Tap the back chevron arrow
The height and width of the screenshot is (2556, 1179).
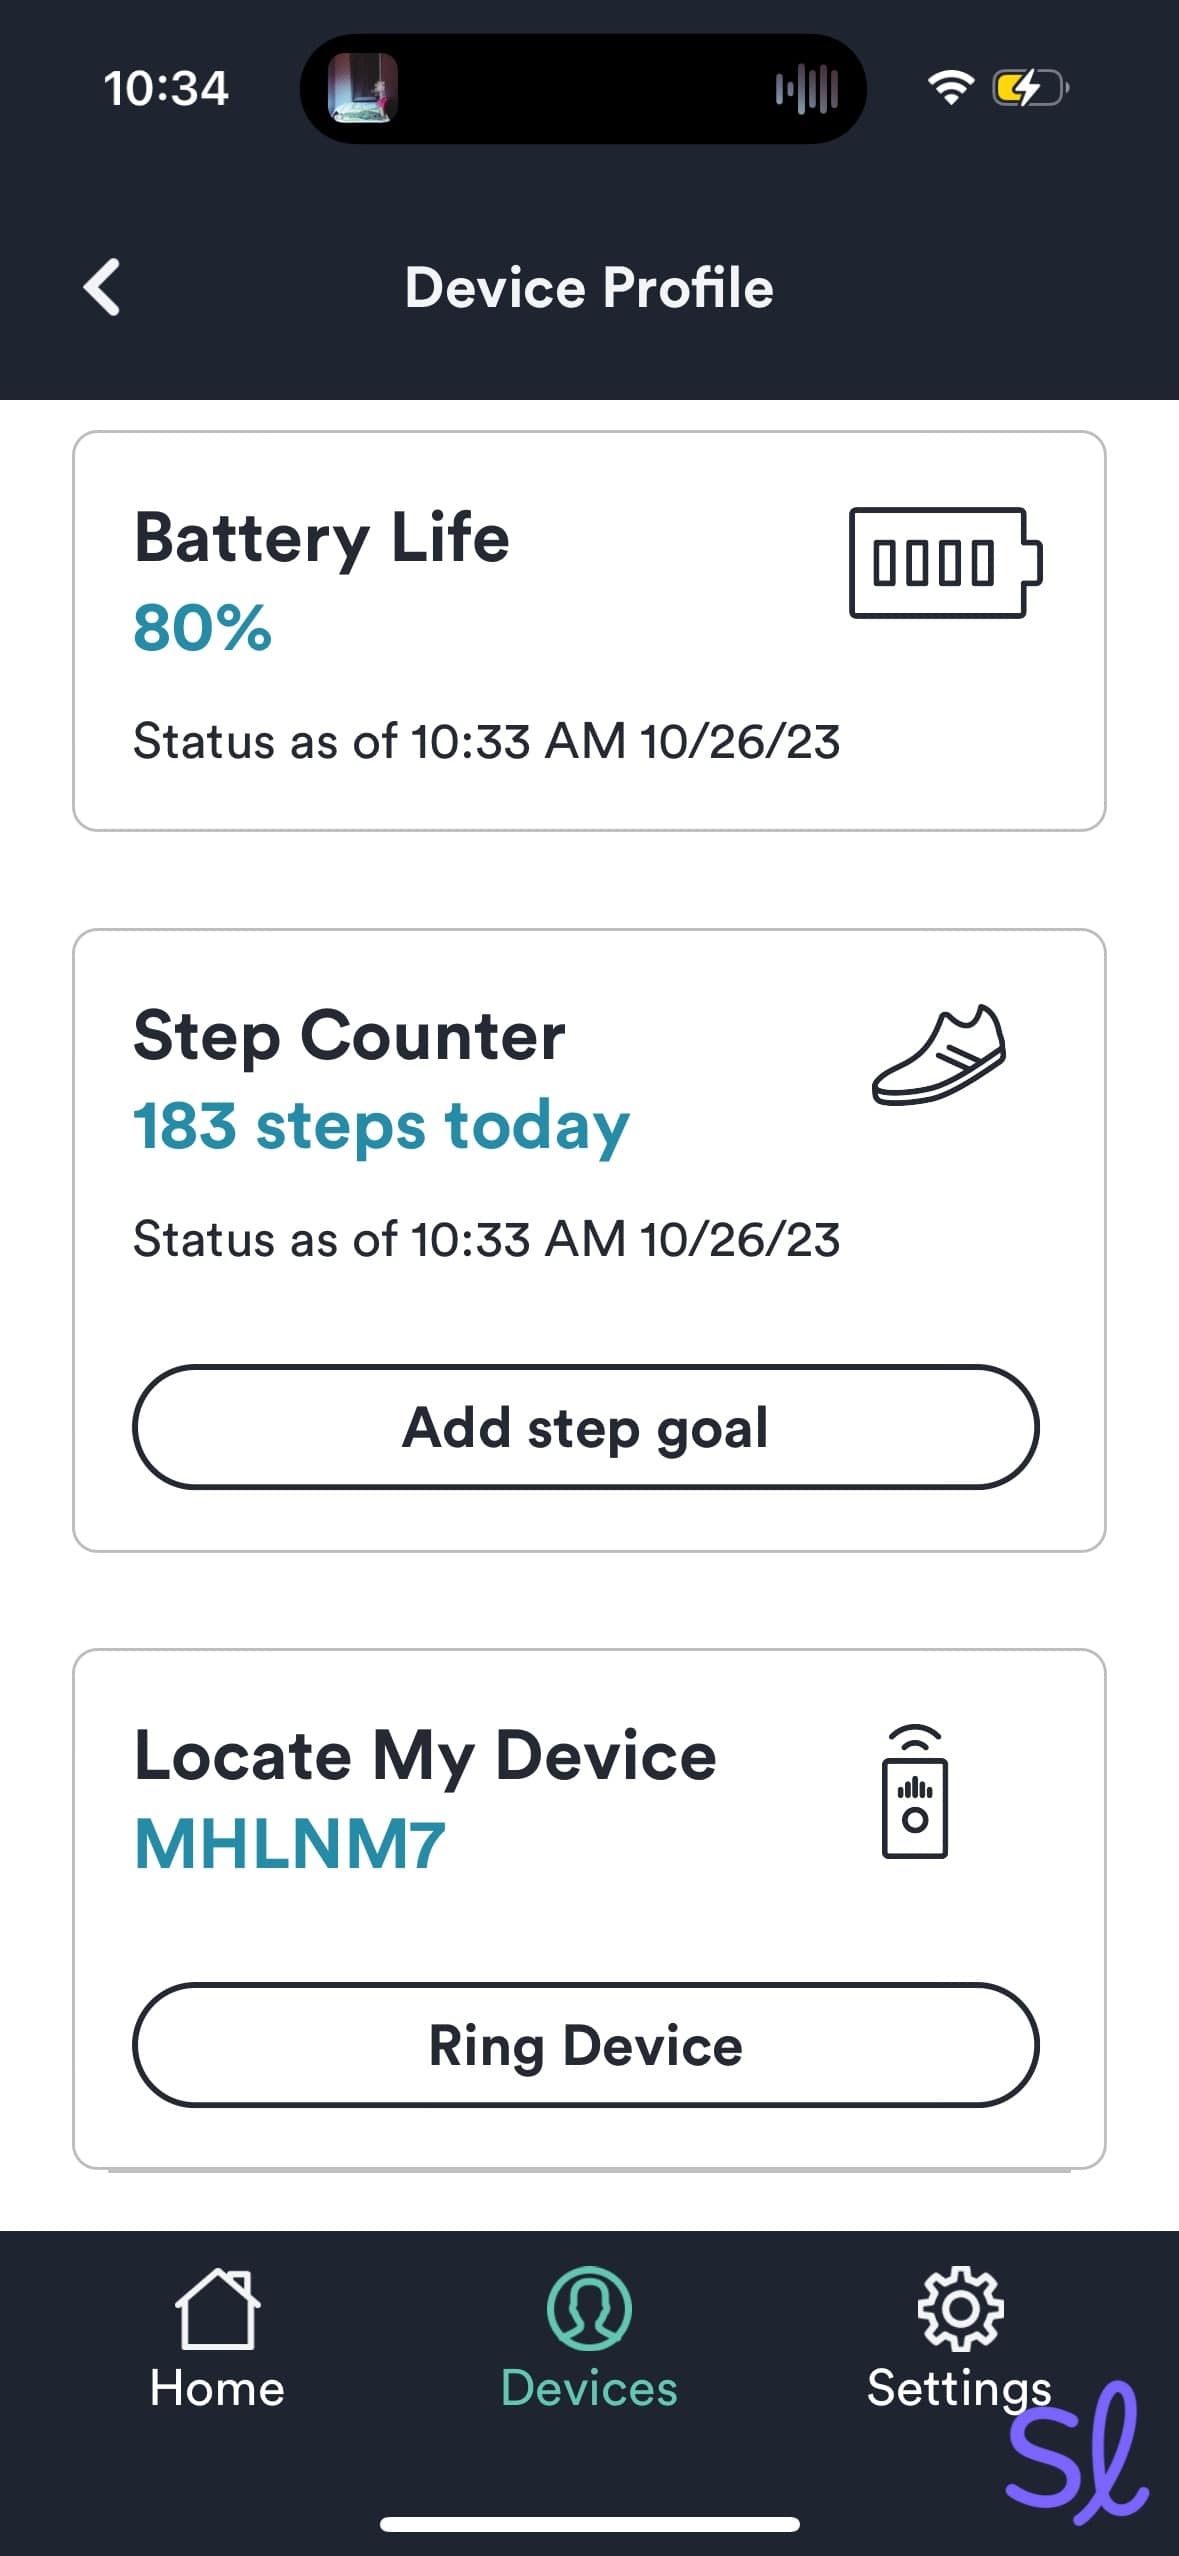click(x=102, y=287)
